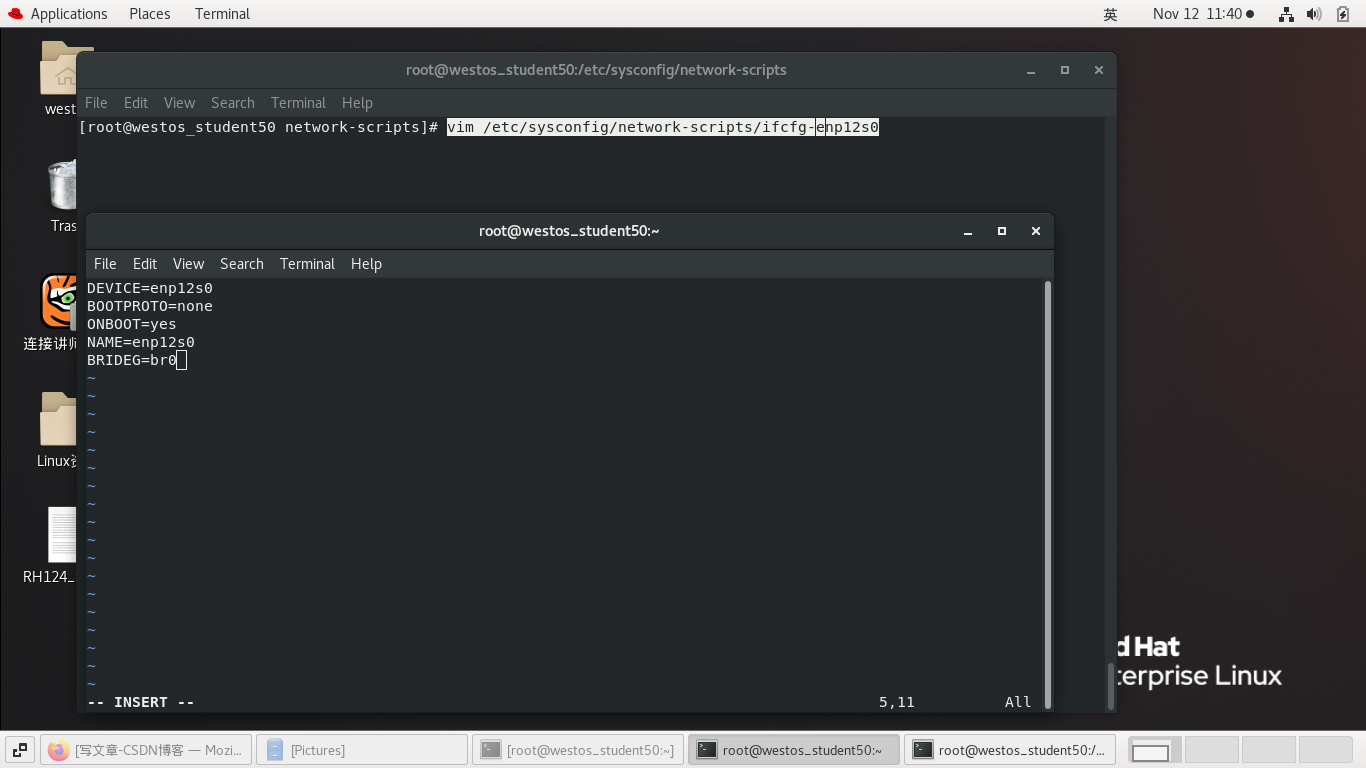The height and width of the screenshot is (768, 1366).
Task: Open the Help menu of the inner terminal
Action: coord(366,263)
